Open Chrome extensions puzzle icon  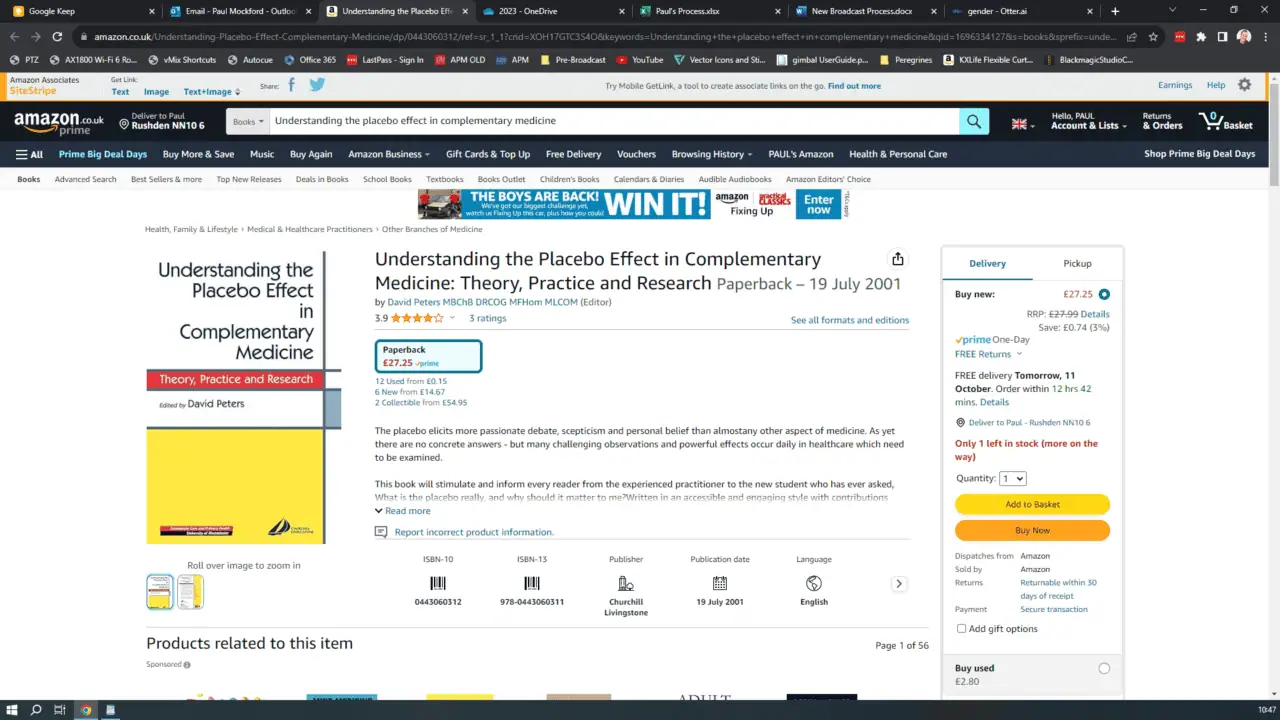[1201, 37]
